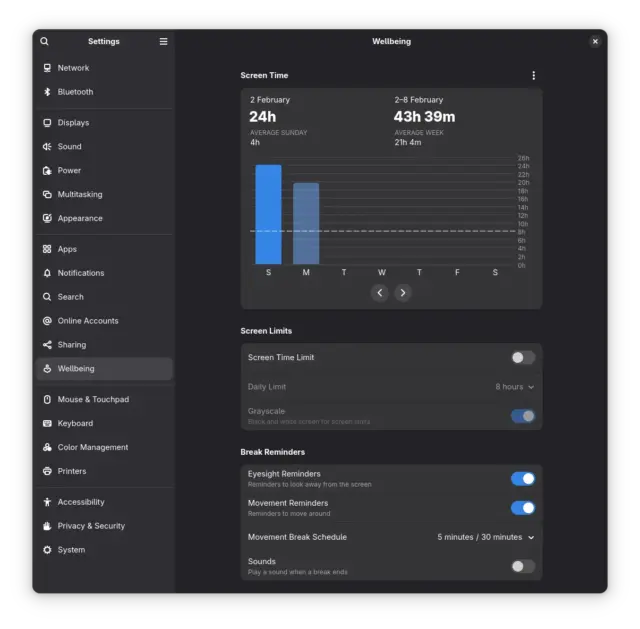Image resolution: width=640 pixels, height=629 pixels.
Task: Click the Accessibility figure icon
Action: click(x=47, y=502)
